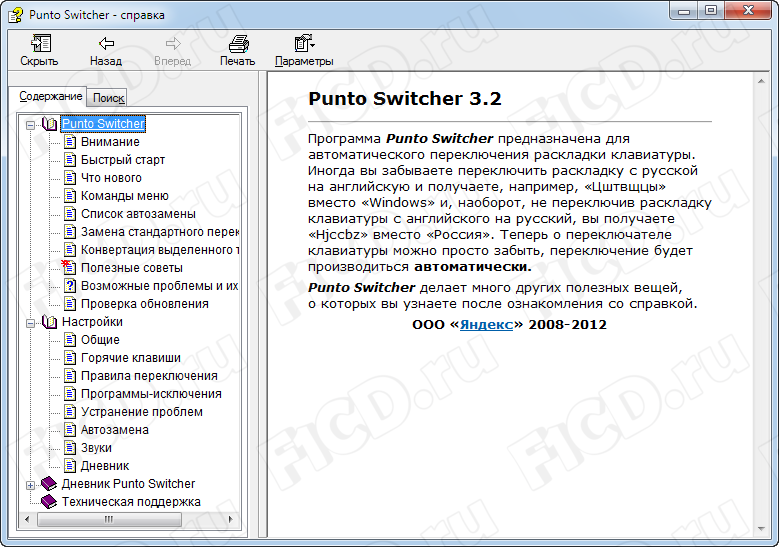This screenshot has width=779, height=547.
Task: Collapse the Punto Switcher tree node
Action: click(31, 125)
